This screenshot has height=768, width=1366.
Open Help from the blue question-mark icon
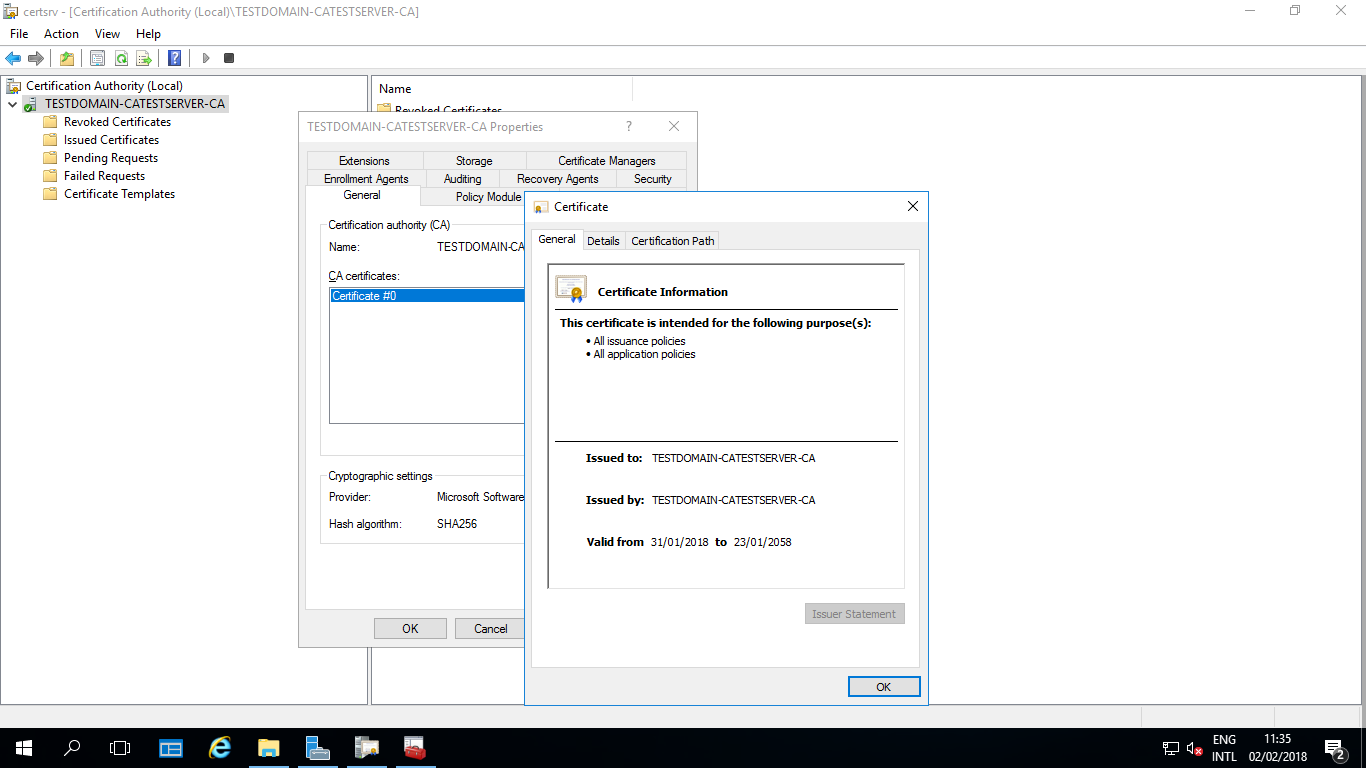pos(174,58)
